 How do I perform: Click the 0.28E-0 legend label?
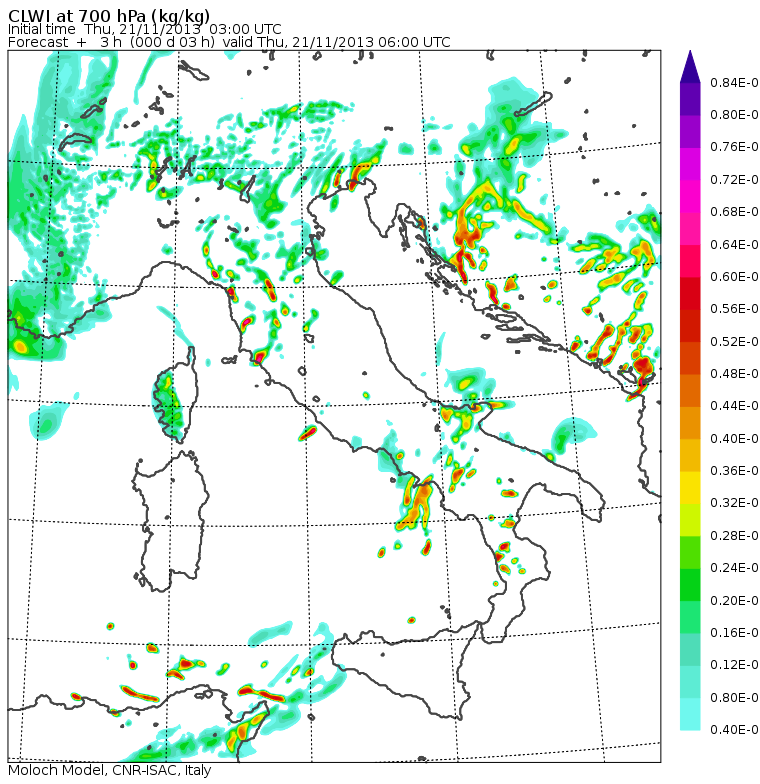(x=734, y=536)
